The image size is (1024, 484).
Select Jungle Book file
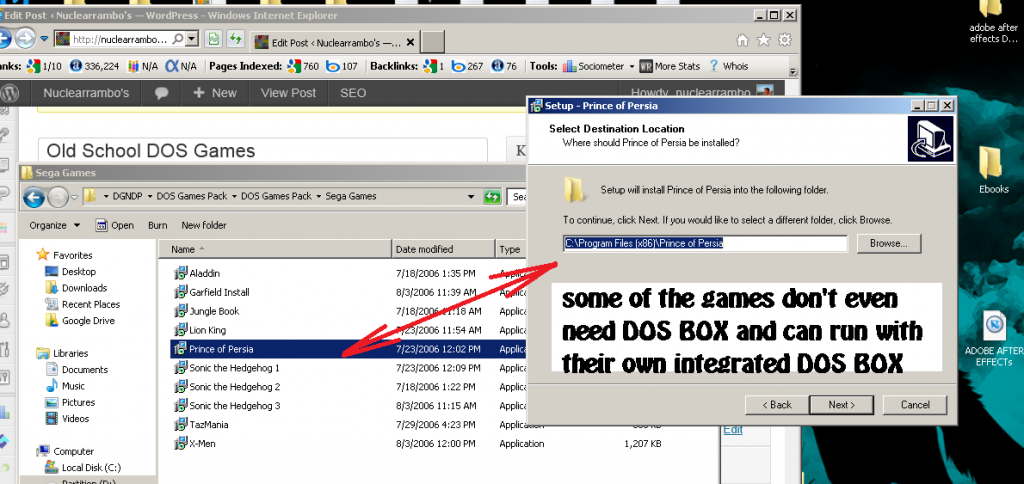tap(214, 311)
